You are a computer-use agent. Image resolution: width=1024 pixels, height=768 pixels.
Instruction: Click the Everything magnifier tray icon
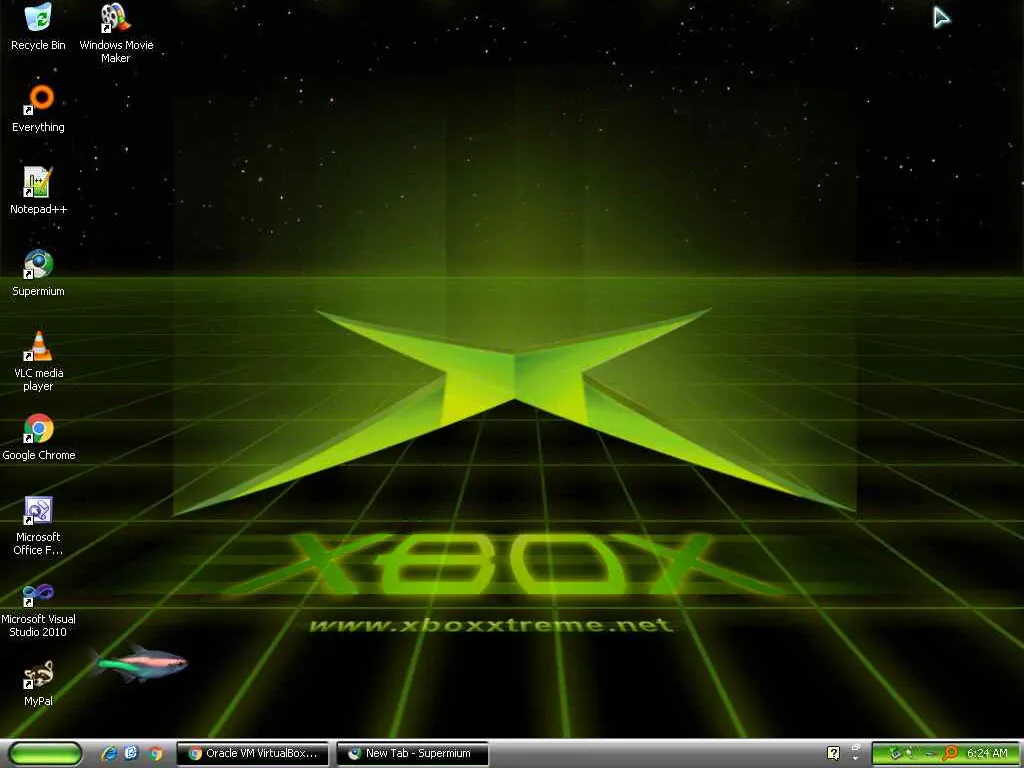coord(950,753)
